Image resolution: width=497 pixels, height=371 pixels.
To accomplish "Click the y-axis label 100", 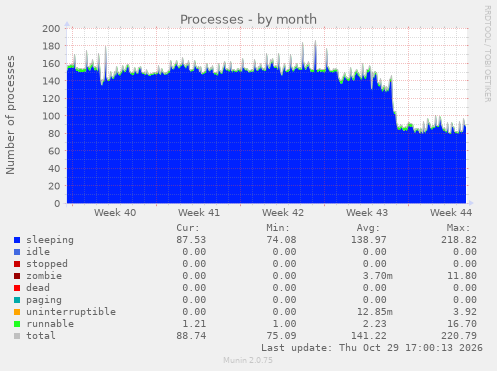I will point(51,116).
